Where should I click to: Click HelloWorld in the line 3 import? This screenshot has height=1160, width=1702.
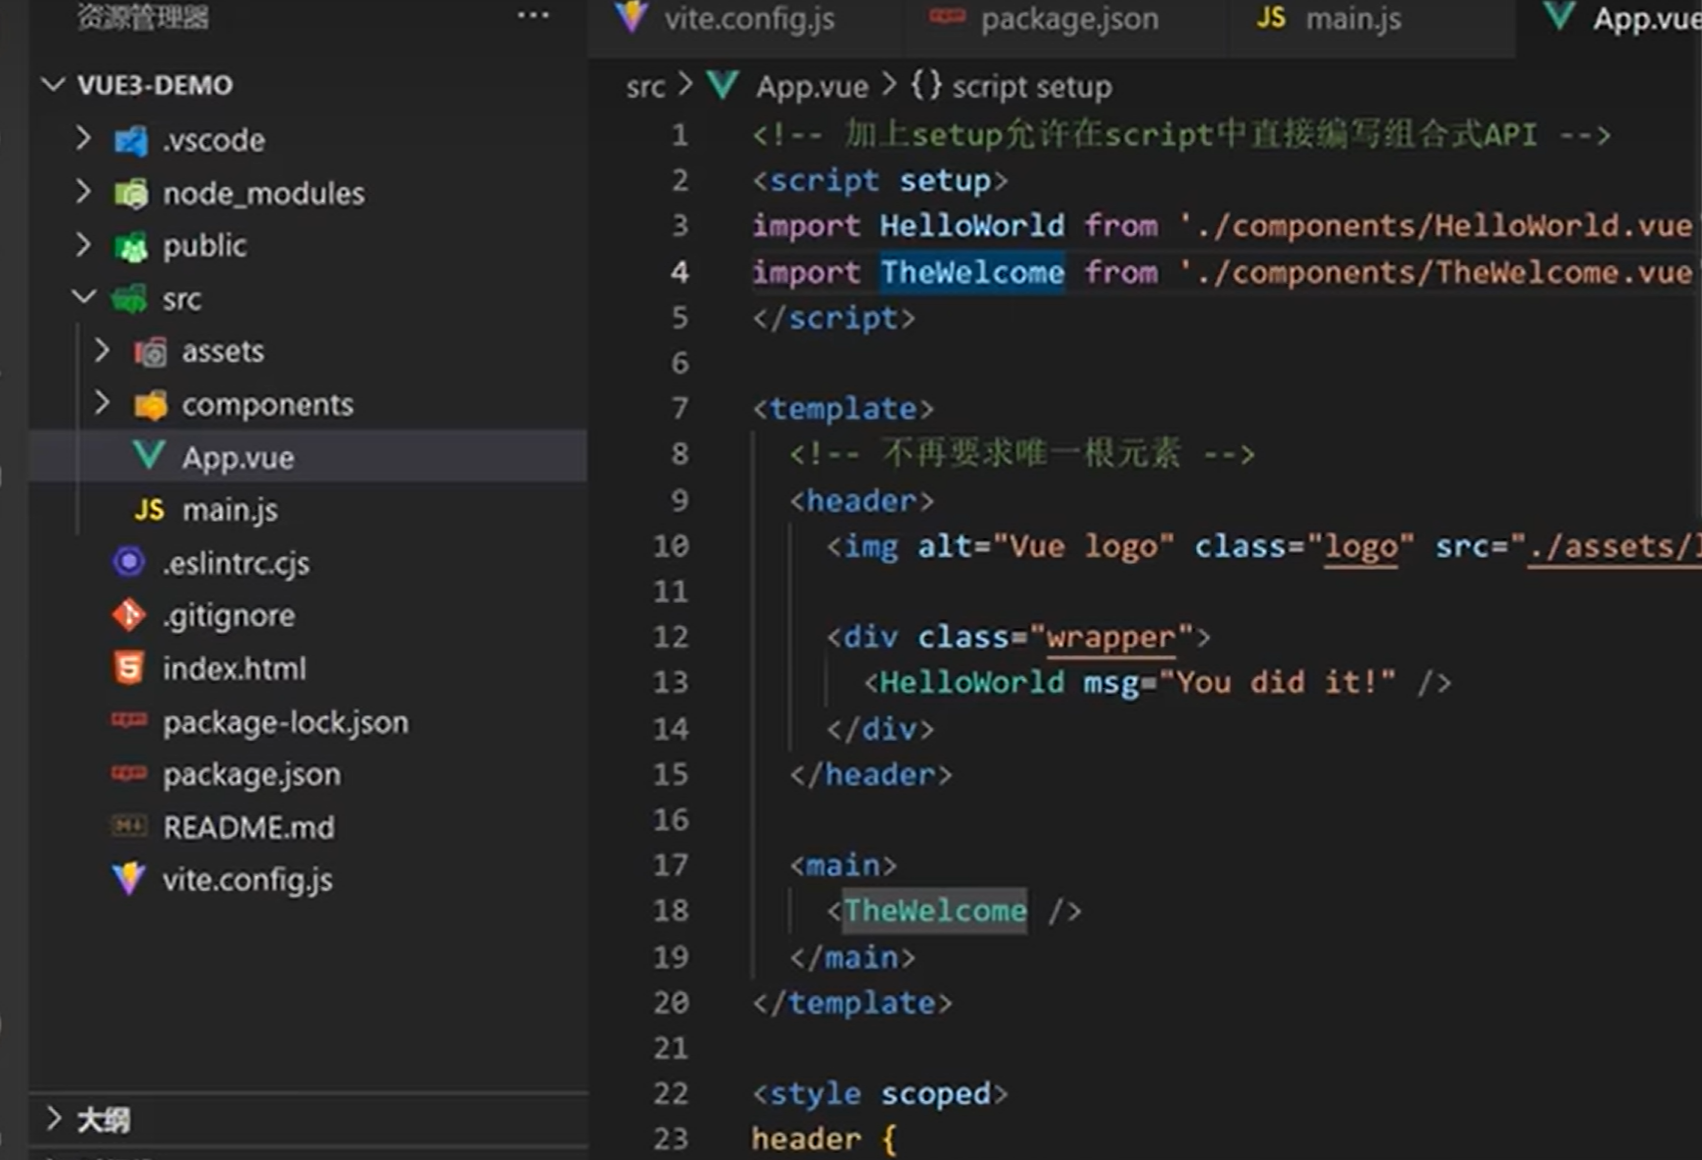click(972, 226)
